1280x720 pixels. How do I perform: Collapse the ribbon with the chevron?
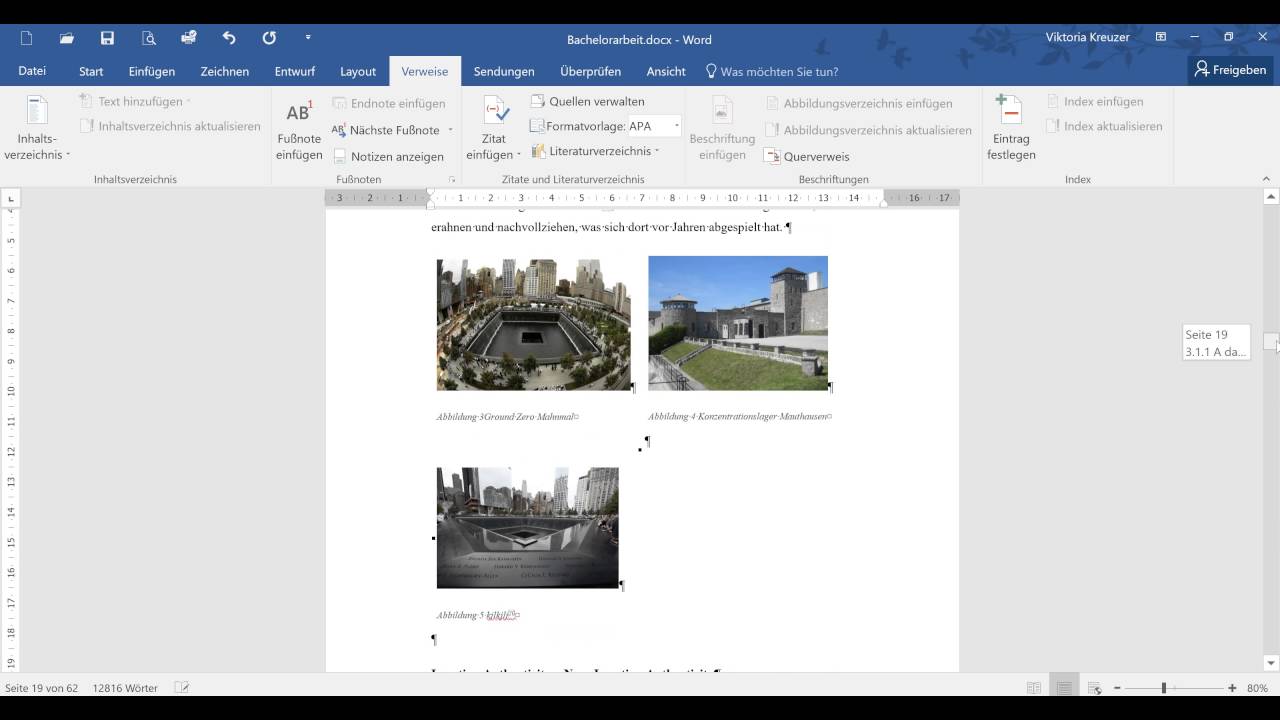pos(1266,179)
